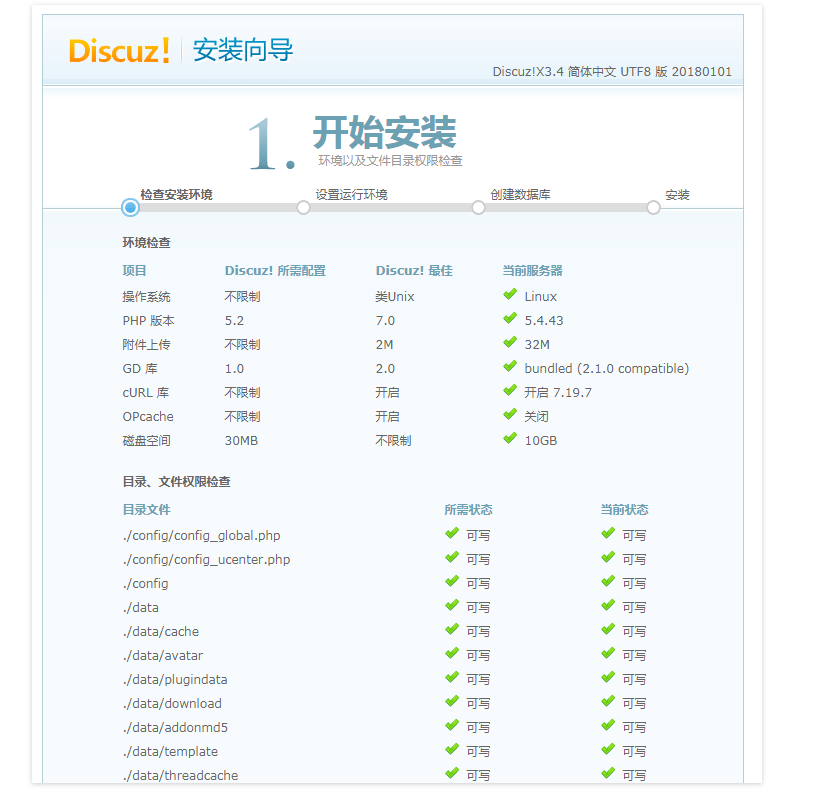Click the 安装向导 header title
The height and width of the screenshot is (793, 830).
click(x=243, y=51)
